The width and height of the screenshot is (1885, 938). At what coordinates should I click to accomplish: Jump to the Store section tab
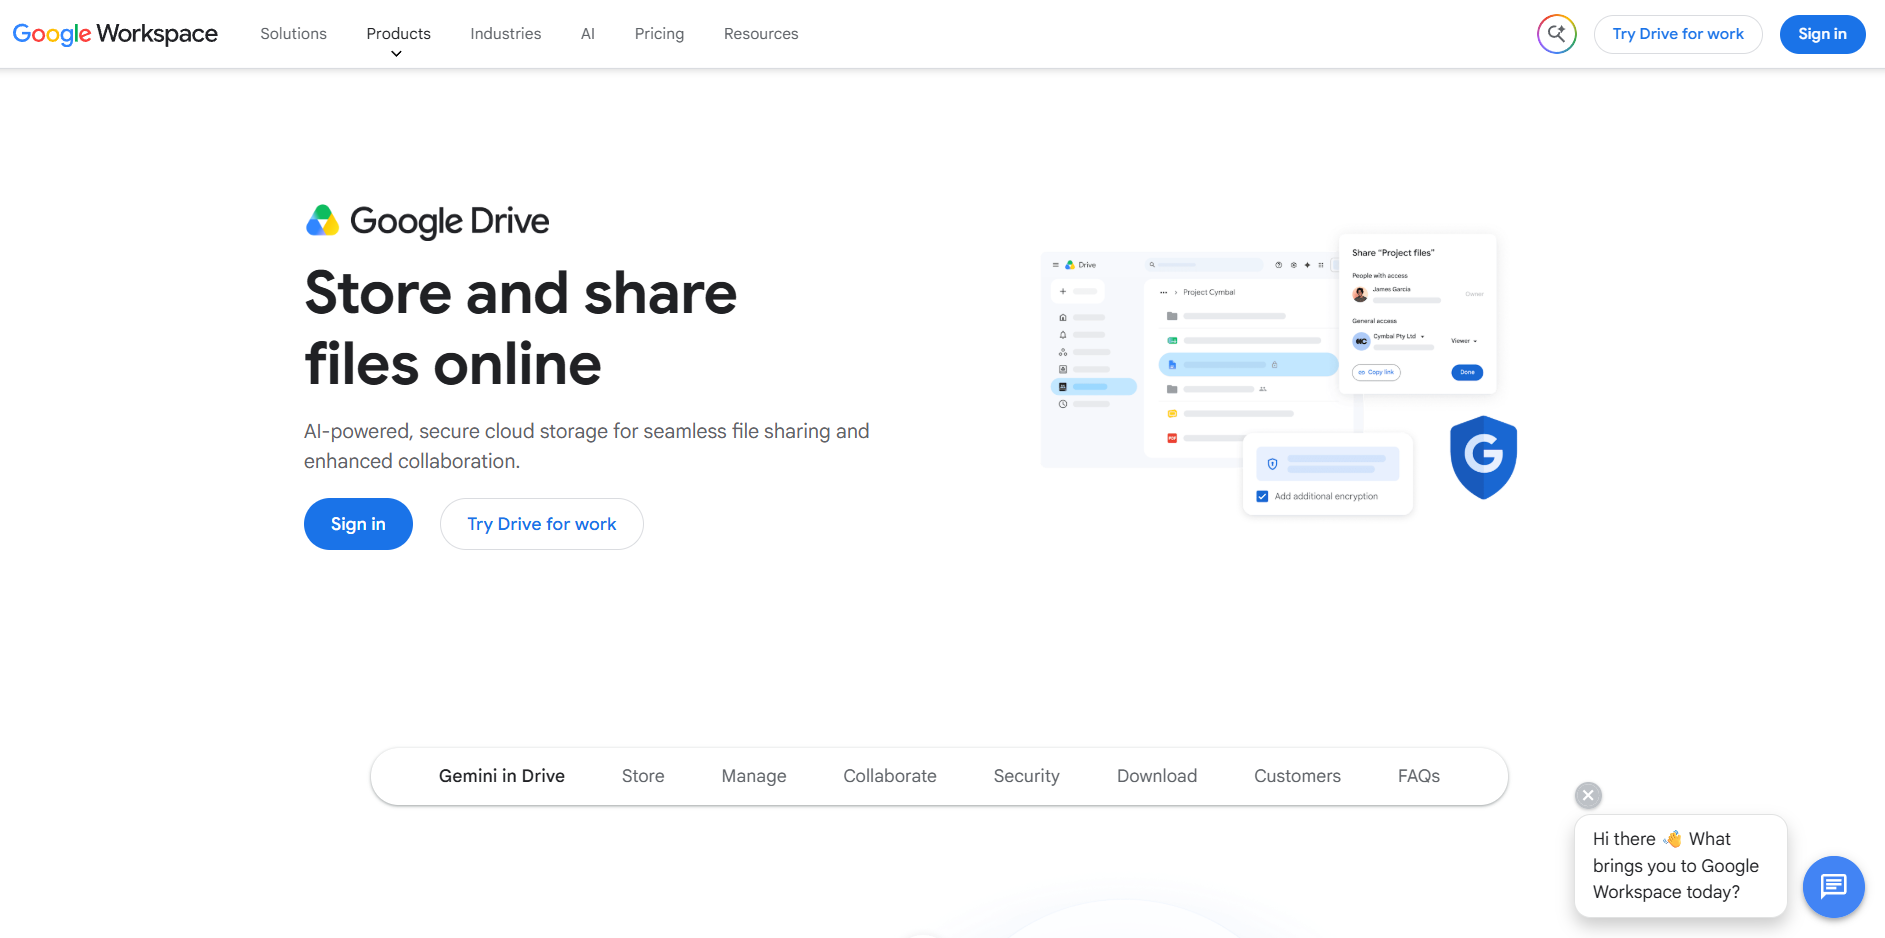(x=643, y=776)
